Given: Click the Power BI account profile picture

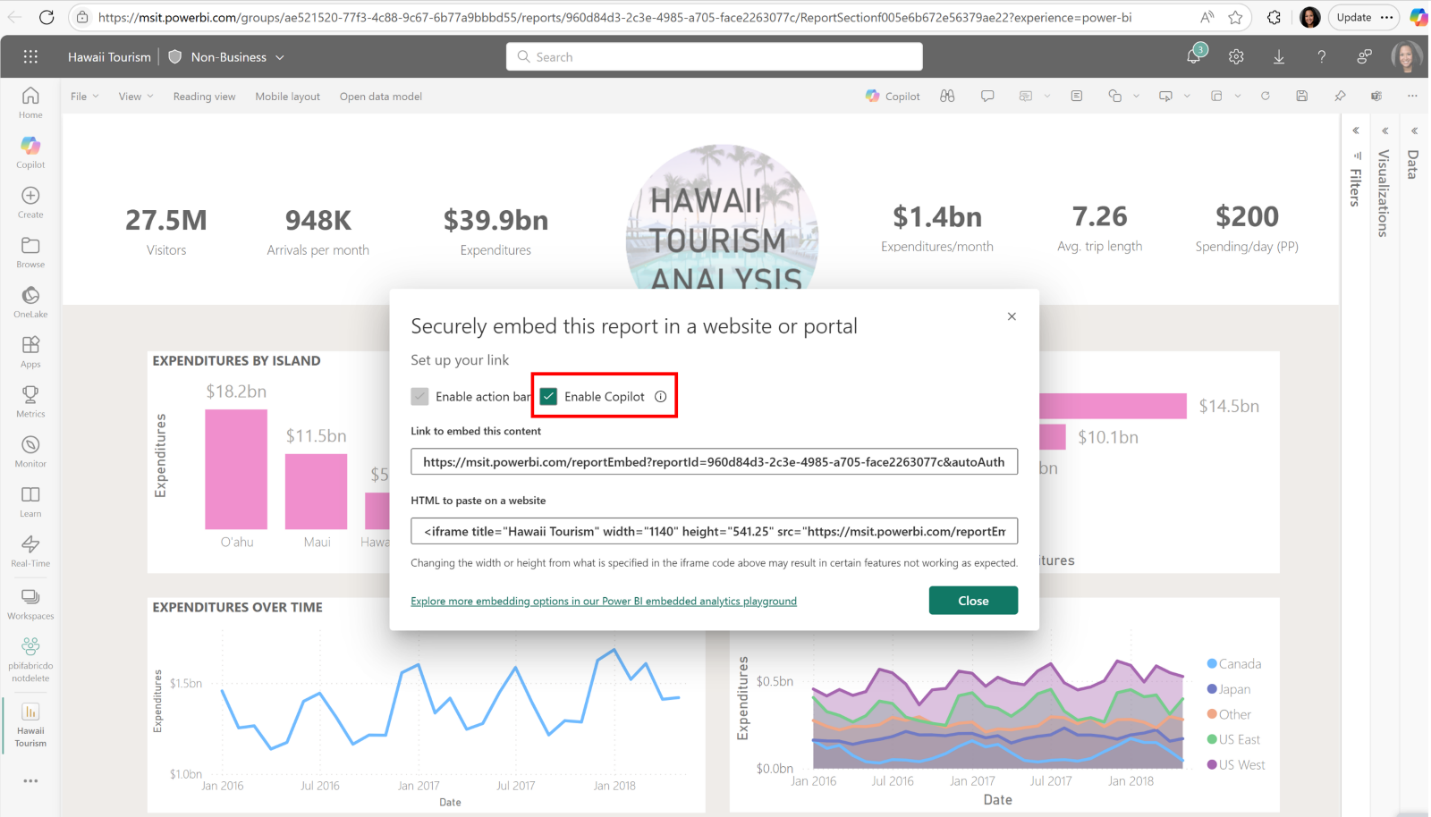Looking at the screenshot, I should tap(1406, 57).
